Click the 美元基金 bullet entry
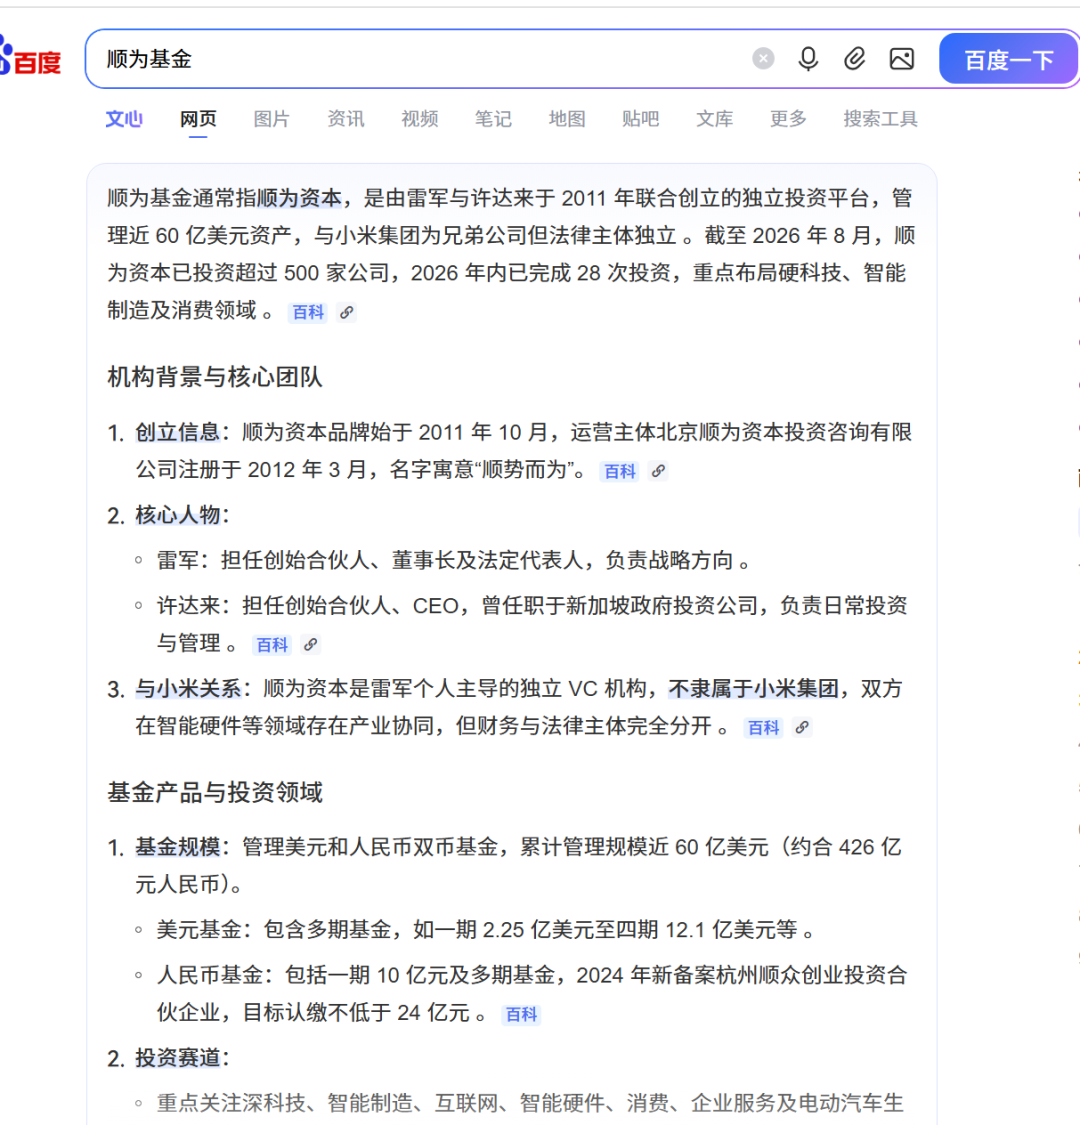This screenshot has width=1080, height=1125. coord(487,930)
